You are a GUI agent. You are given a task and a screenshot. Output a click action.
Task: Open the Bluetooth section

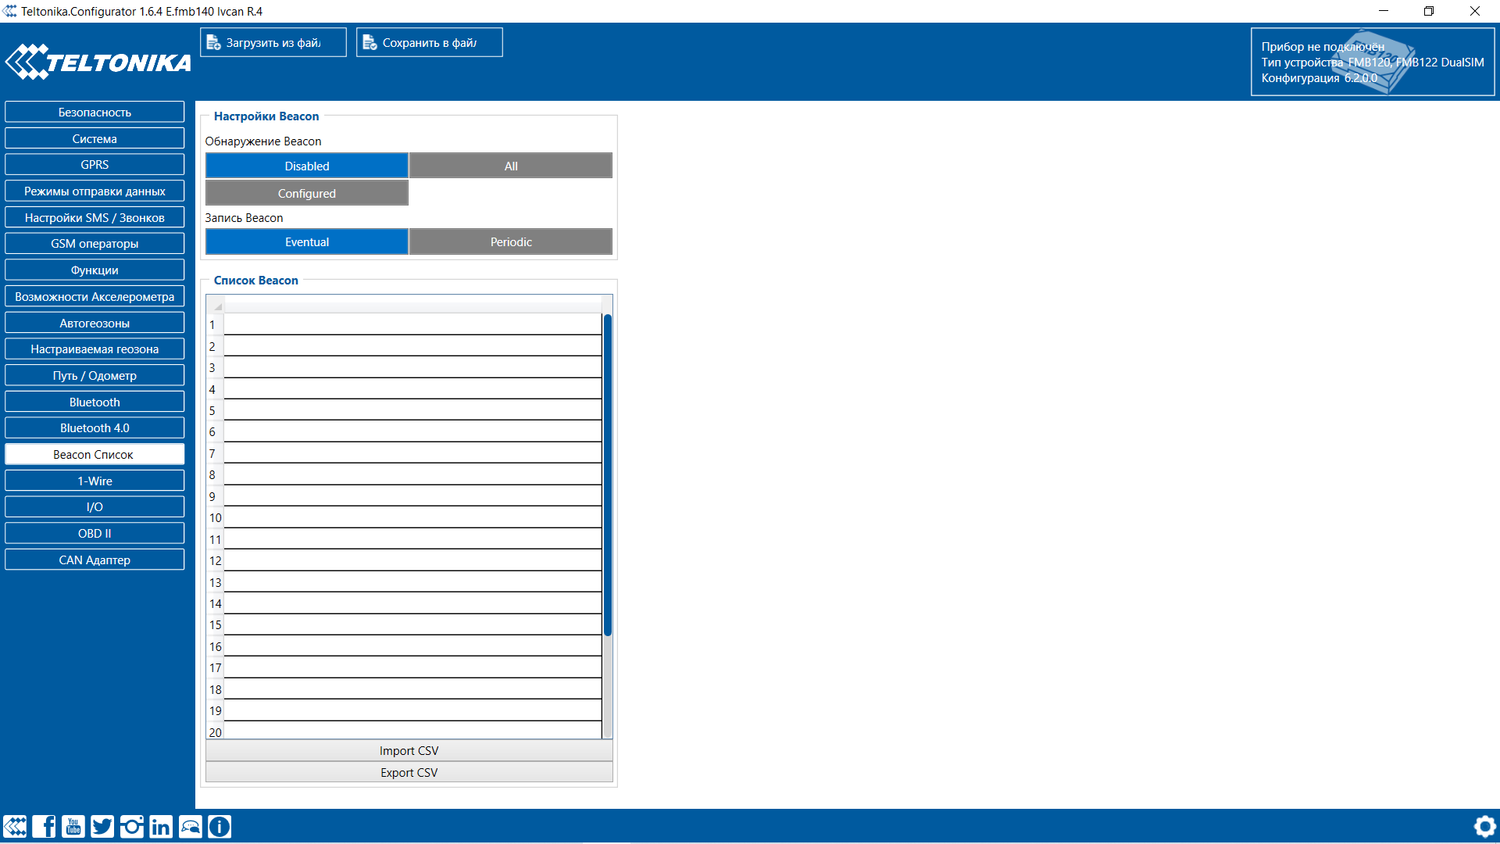click(95, 402)
